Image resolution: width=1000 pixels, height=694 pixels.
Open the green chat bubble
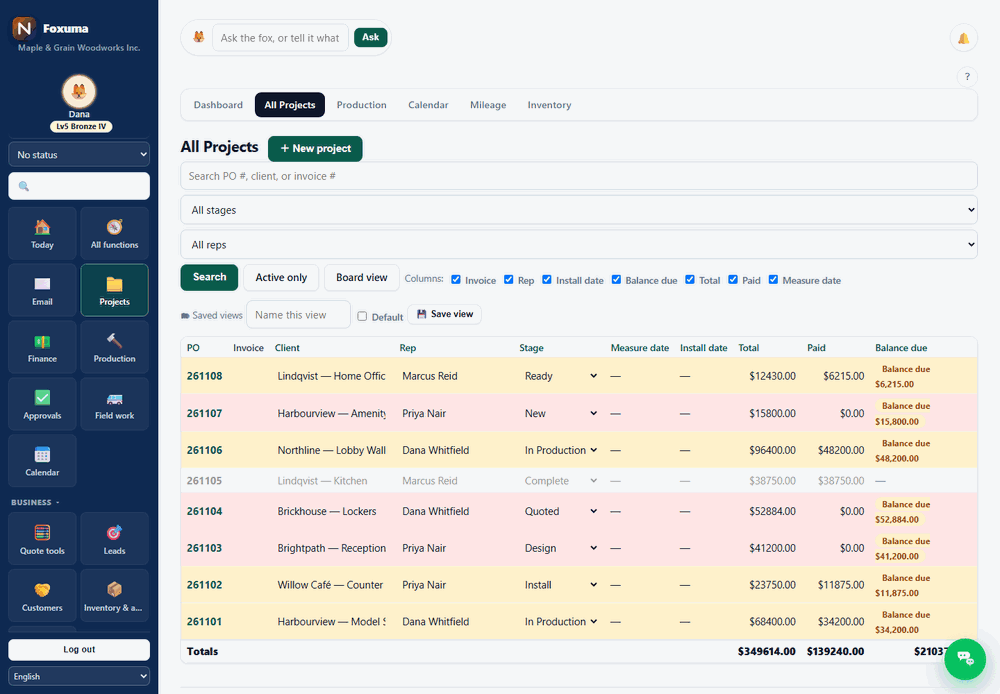[x=965, y=659]
